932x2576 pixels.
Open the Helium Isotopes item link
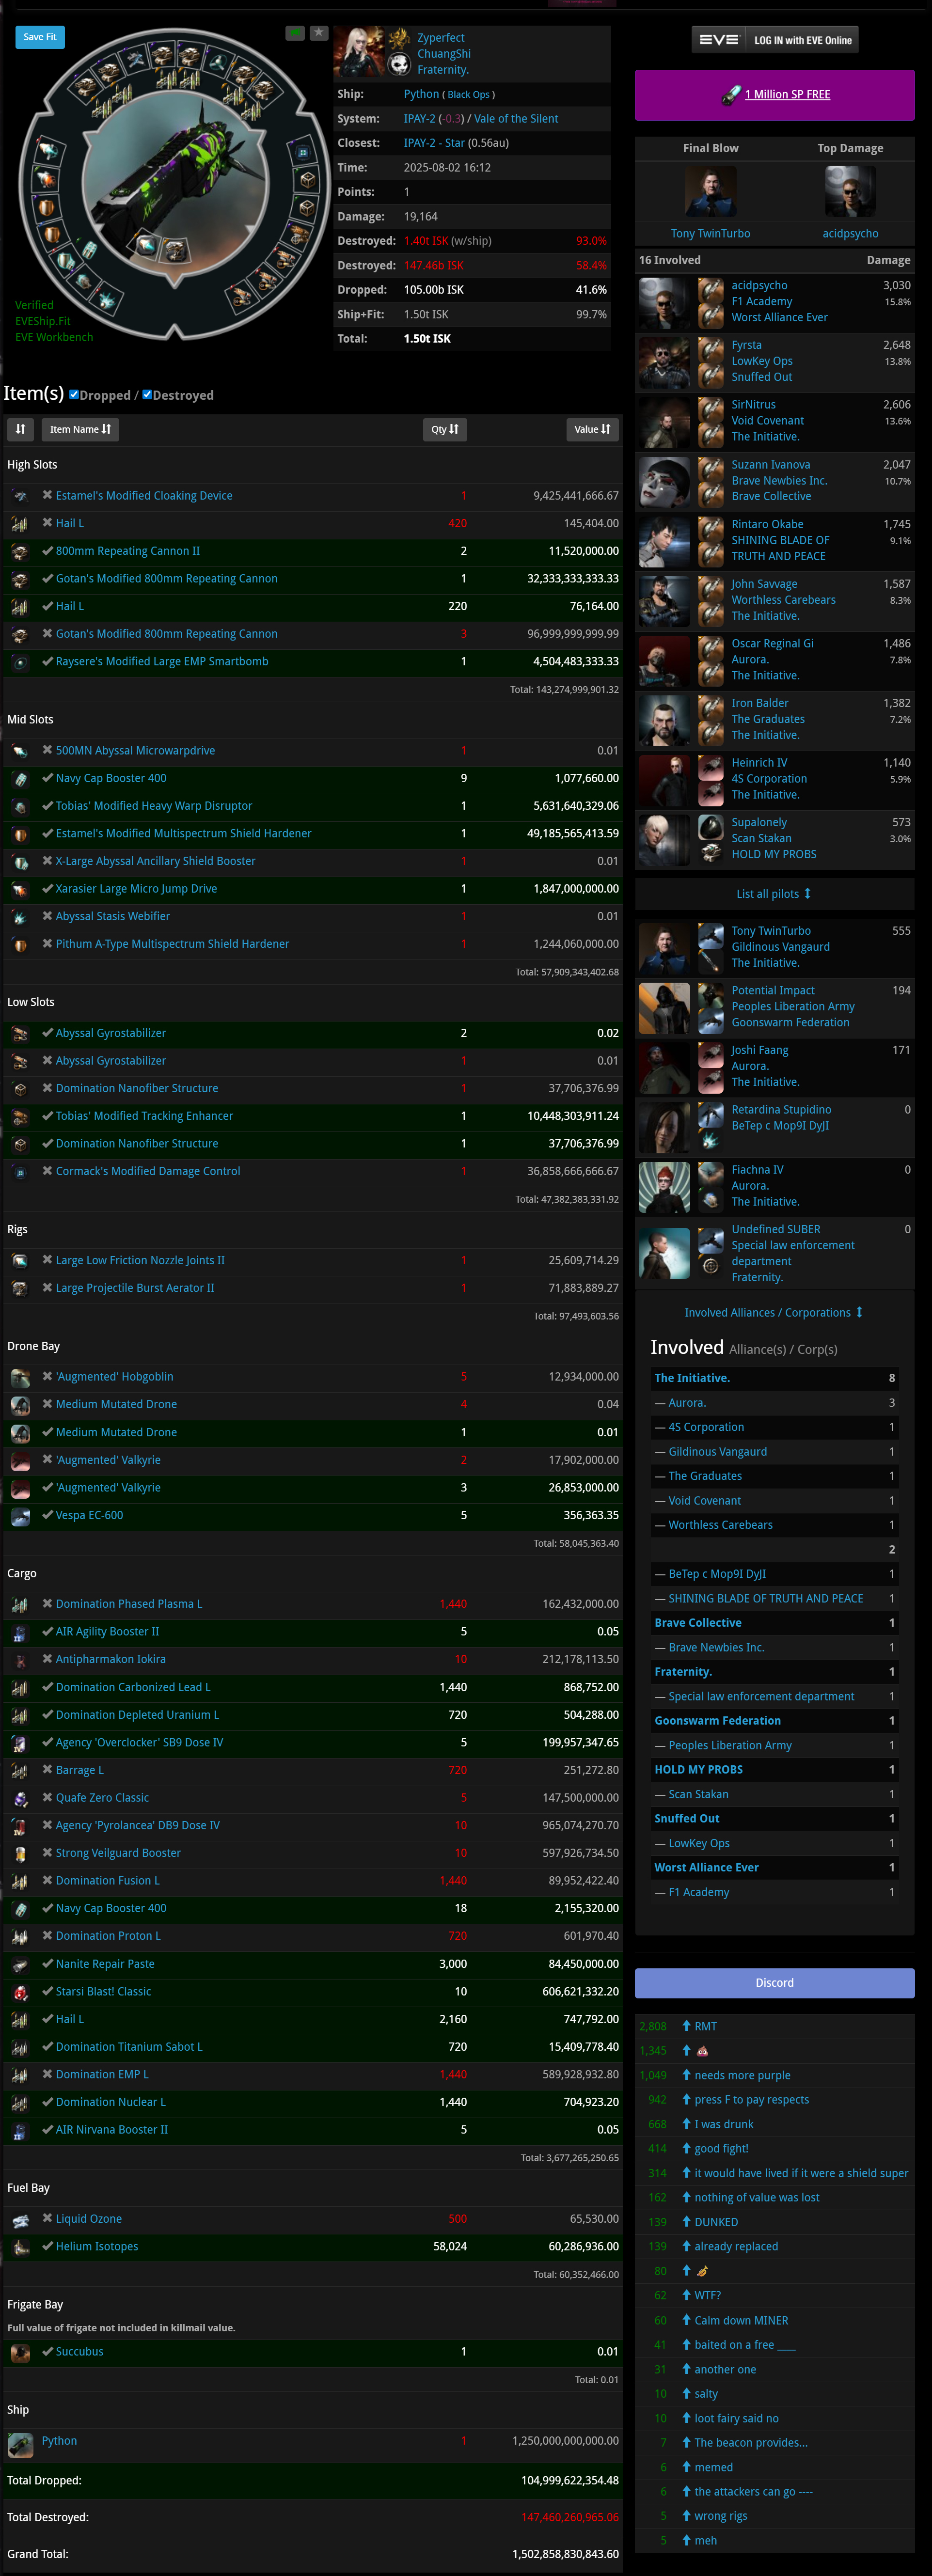coord(97,2246)
